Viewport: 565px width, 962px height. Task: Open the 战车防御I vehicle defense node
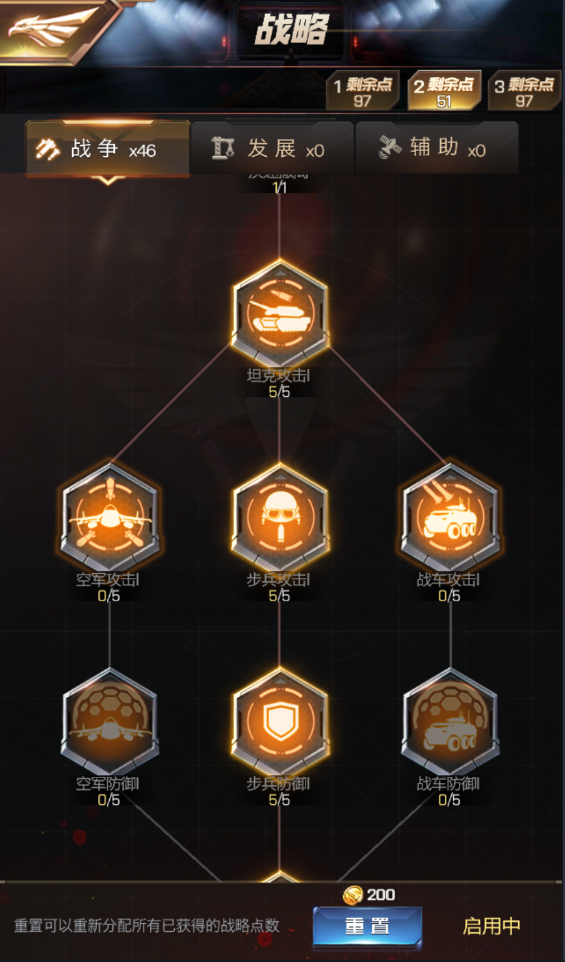click(450, 722)
